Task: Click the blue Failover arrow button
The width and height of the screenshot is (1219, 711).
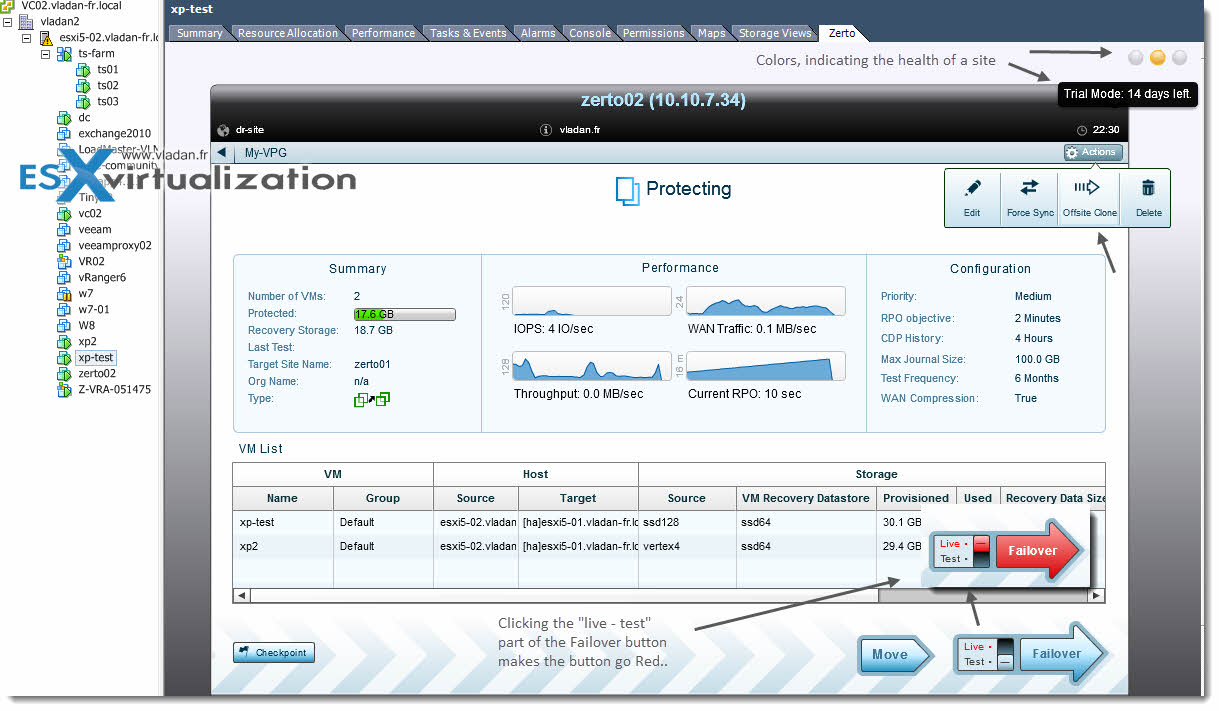Action: (x=1064, y=654)
